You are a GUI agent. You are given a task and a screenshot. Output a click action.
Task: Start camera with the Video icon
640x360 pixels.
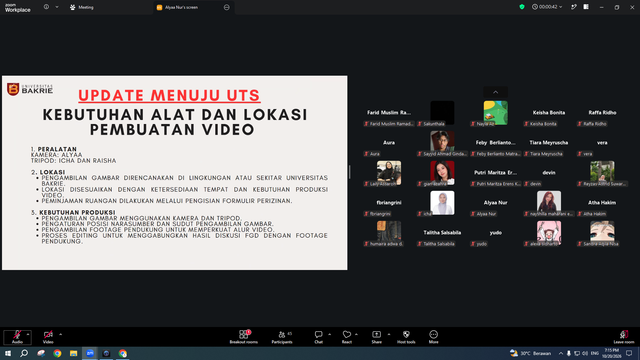coord(48,335)
